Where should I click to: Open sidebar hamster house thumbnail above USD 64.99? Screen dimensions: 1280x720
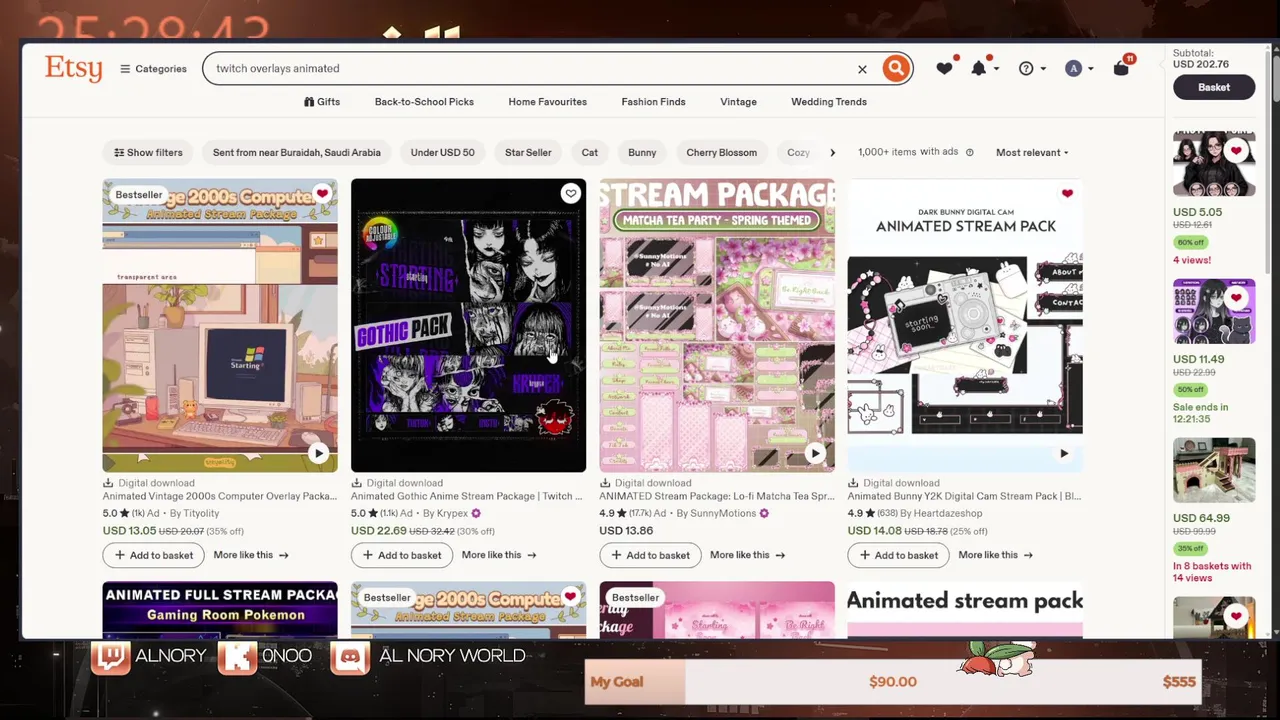(x=1214, y=470)
